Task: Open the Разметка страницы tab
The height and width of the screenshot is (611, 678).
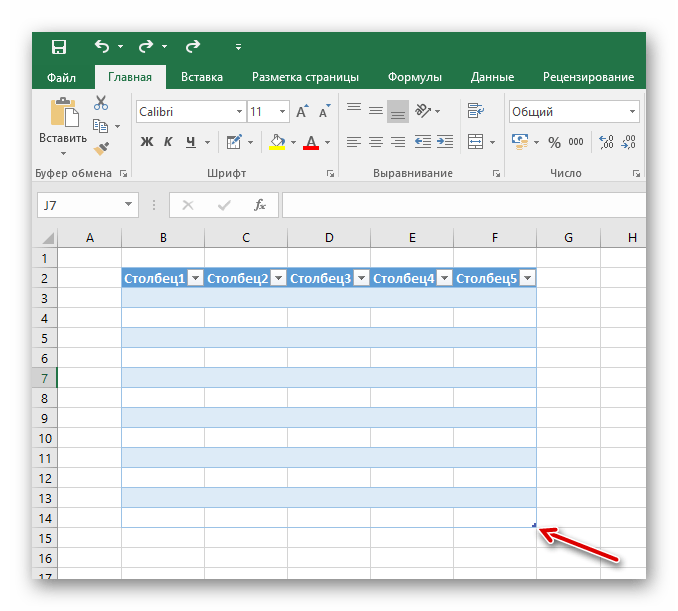Action: (x=305, y=77)
